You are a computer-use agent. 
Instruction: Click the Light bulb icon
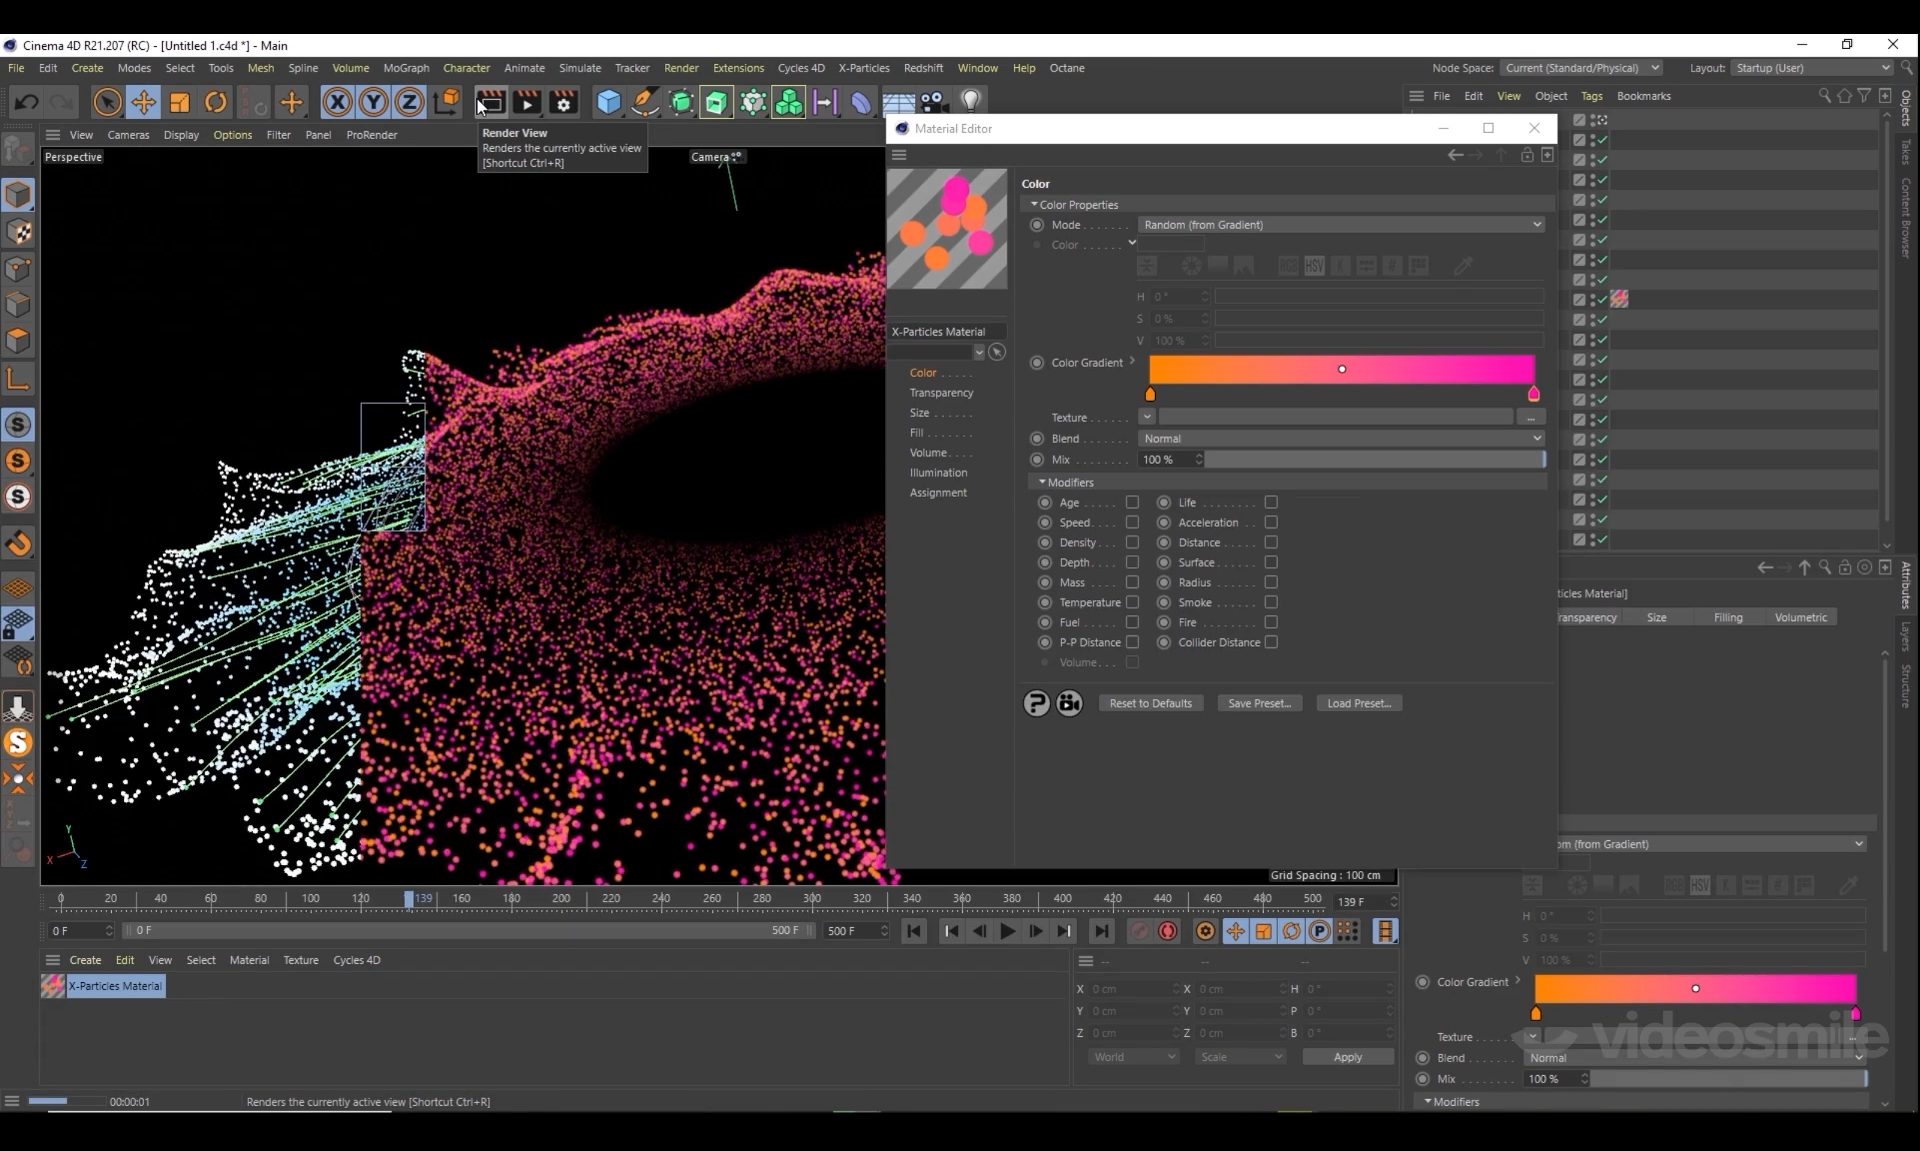pyautogui.click(x=970, y=102)
